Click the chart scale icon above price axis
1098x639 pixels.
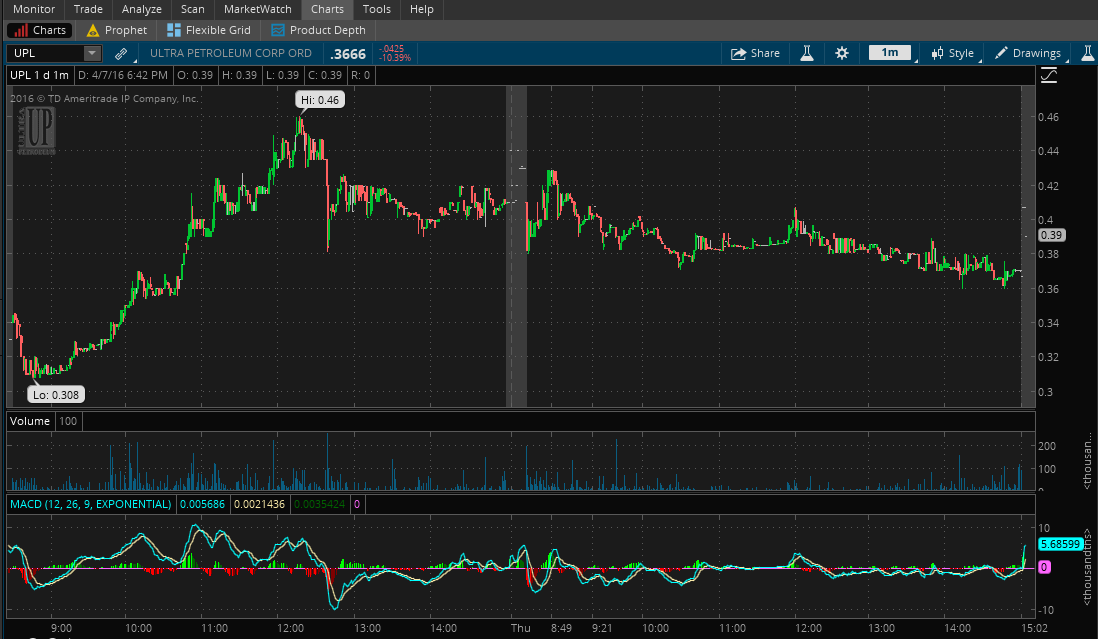(x=1049, y=75)
